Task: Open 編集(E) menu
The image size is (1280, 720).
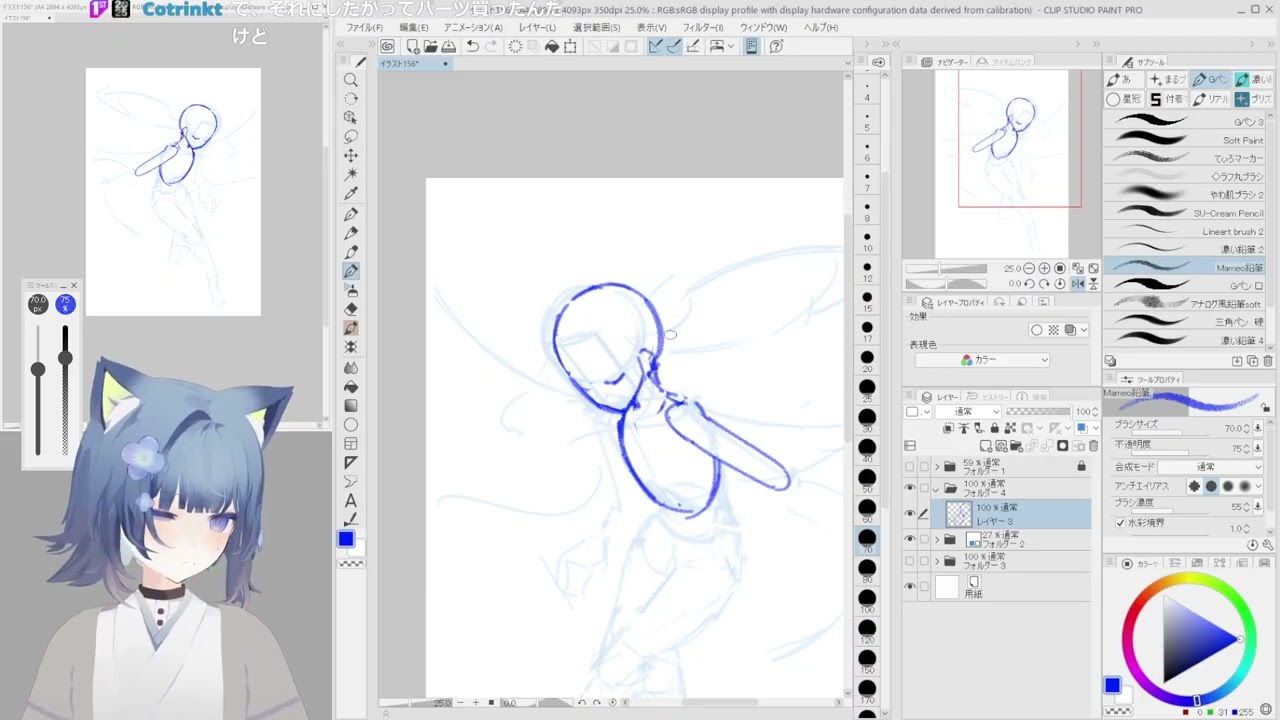Action: point(414,28)
